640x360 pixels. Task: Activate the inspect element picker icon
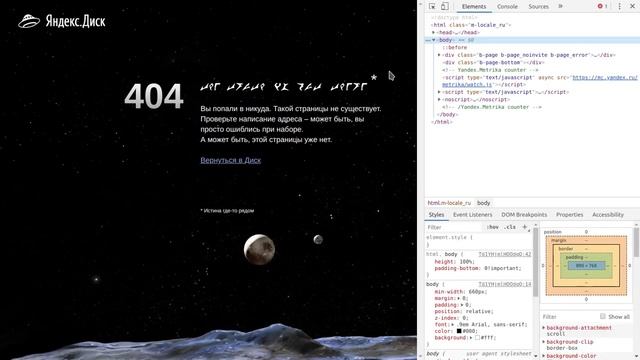click(432, 6)
